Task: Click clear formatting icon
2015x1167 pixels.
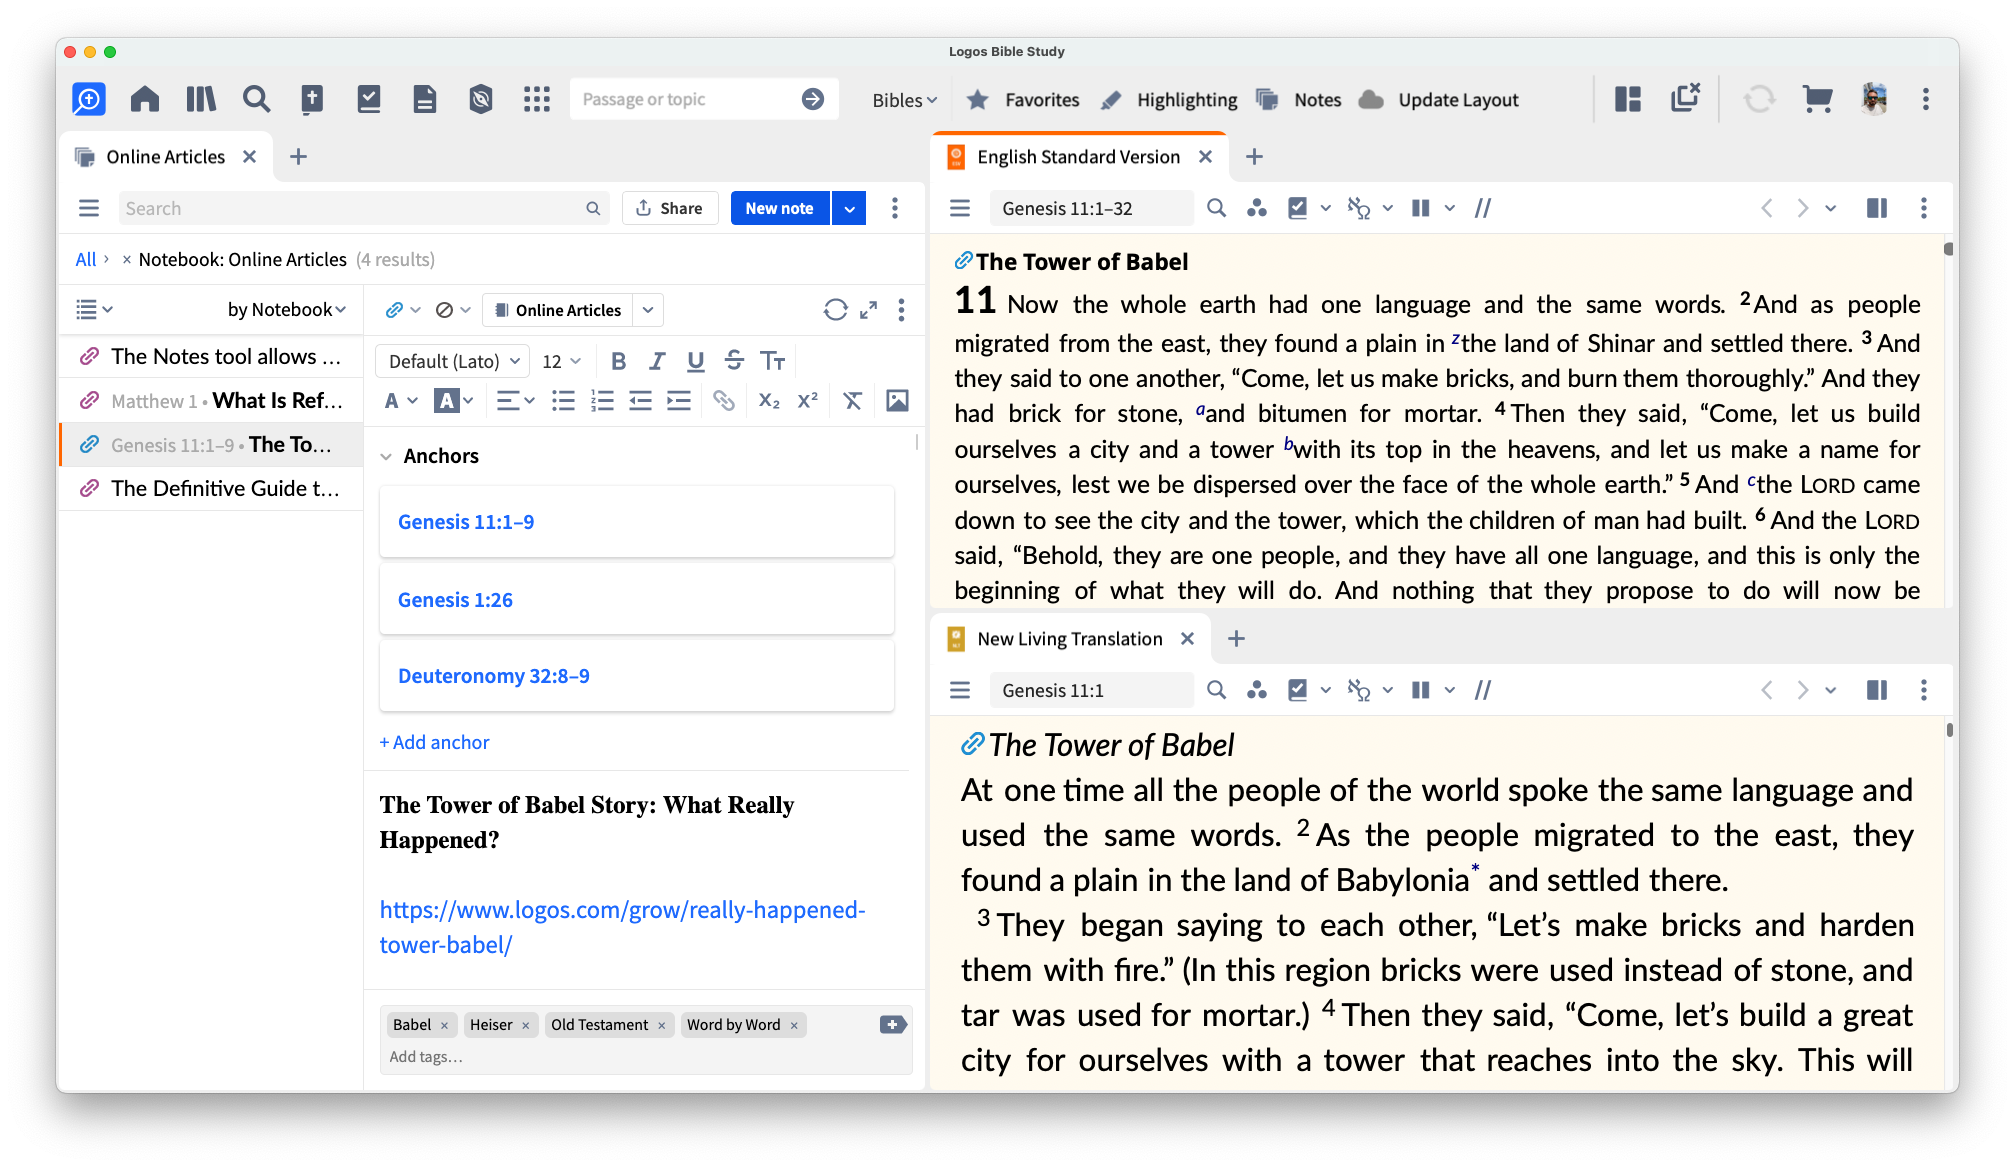Action: 852,401
